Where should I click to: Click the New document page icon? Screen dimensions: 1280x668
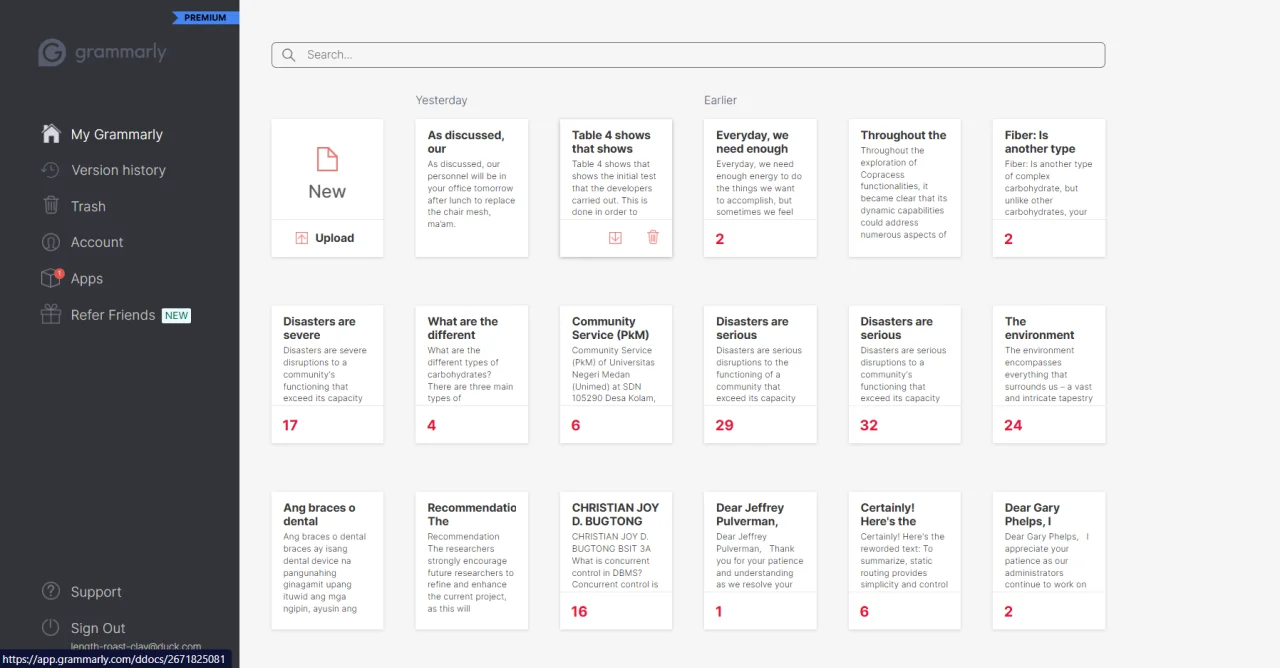(x=327, y=160)
